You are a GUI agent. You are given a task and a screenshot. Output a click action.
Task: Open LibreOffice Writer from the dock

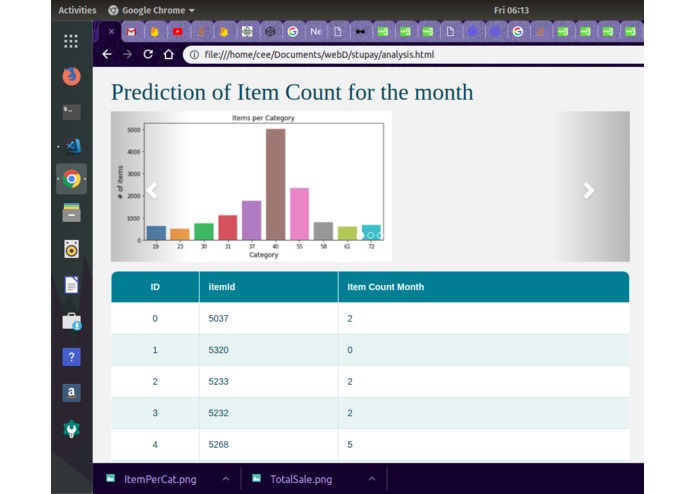pyautogui.click(x=71, y=285)
